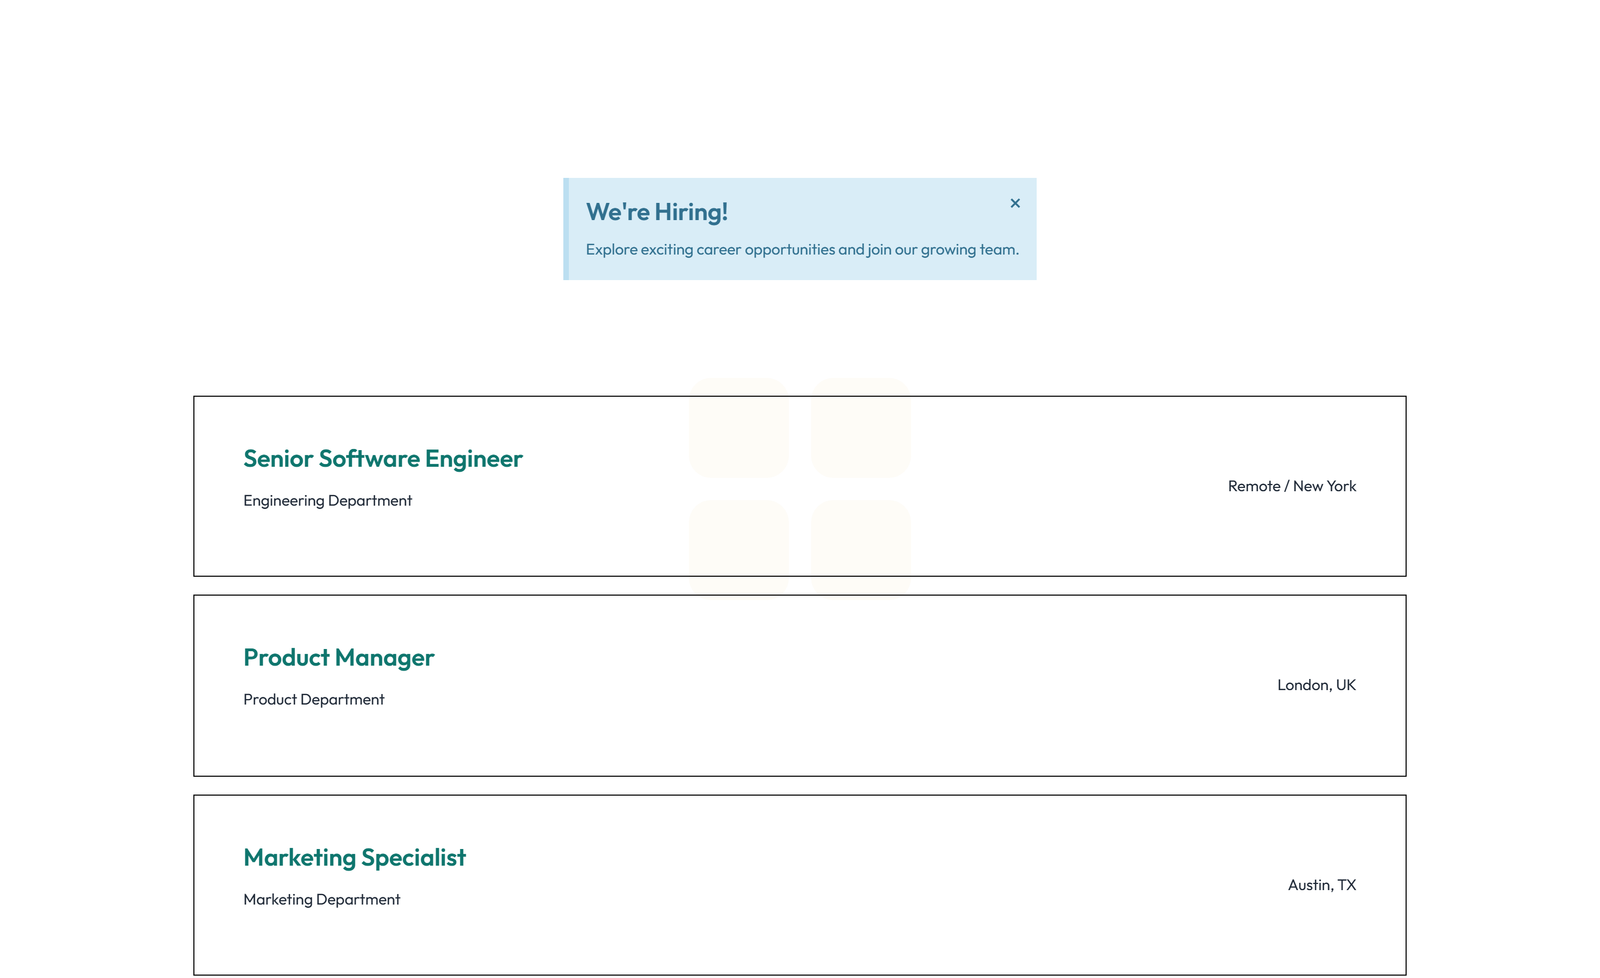Image resolution: width=1600 pixels, height=978 pixels.
Task: Click the Remote / New York location
Action: pyautogui.click(x=1292, y=486)
